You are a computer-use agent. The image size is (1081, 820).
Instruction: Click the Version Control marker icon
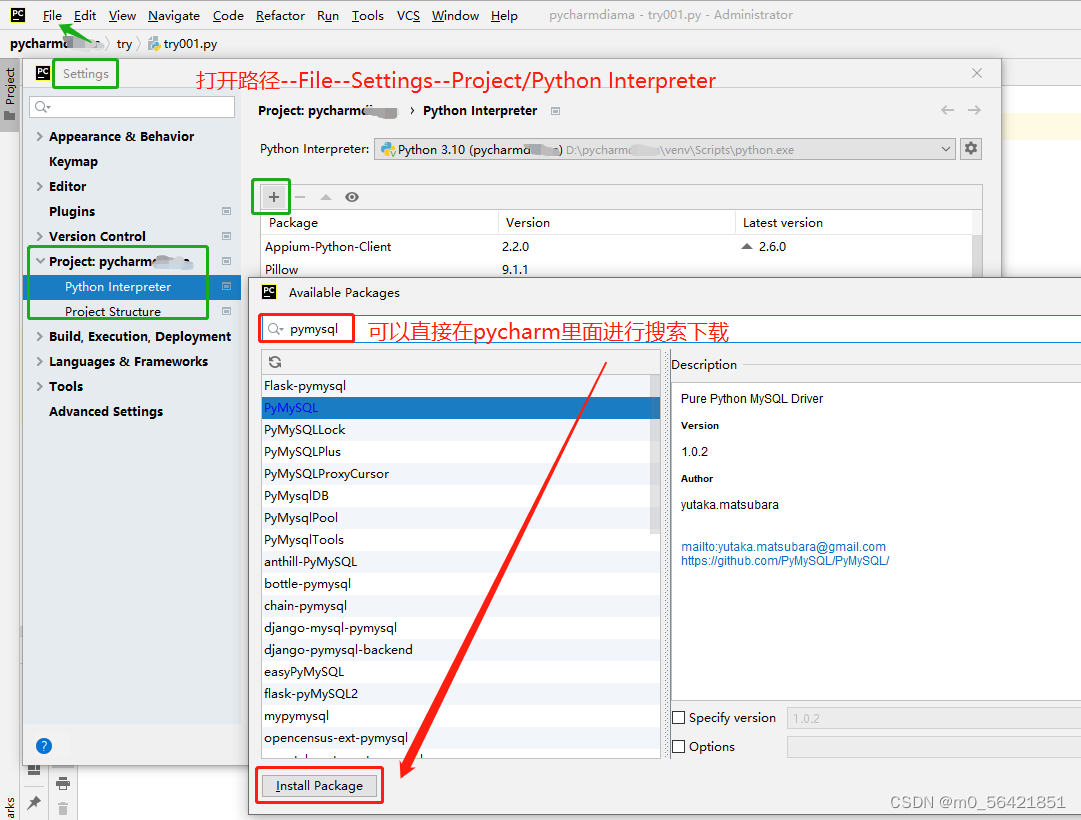coord(226,236)
